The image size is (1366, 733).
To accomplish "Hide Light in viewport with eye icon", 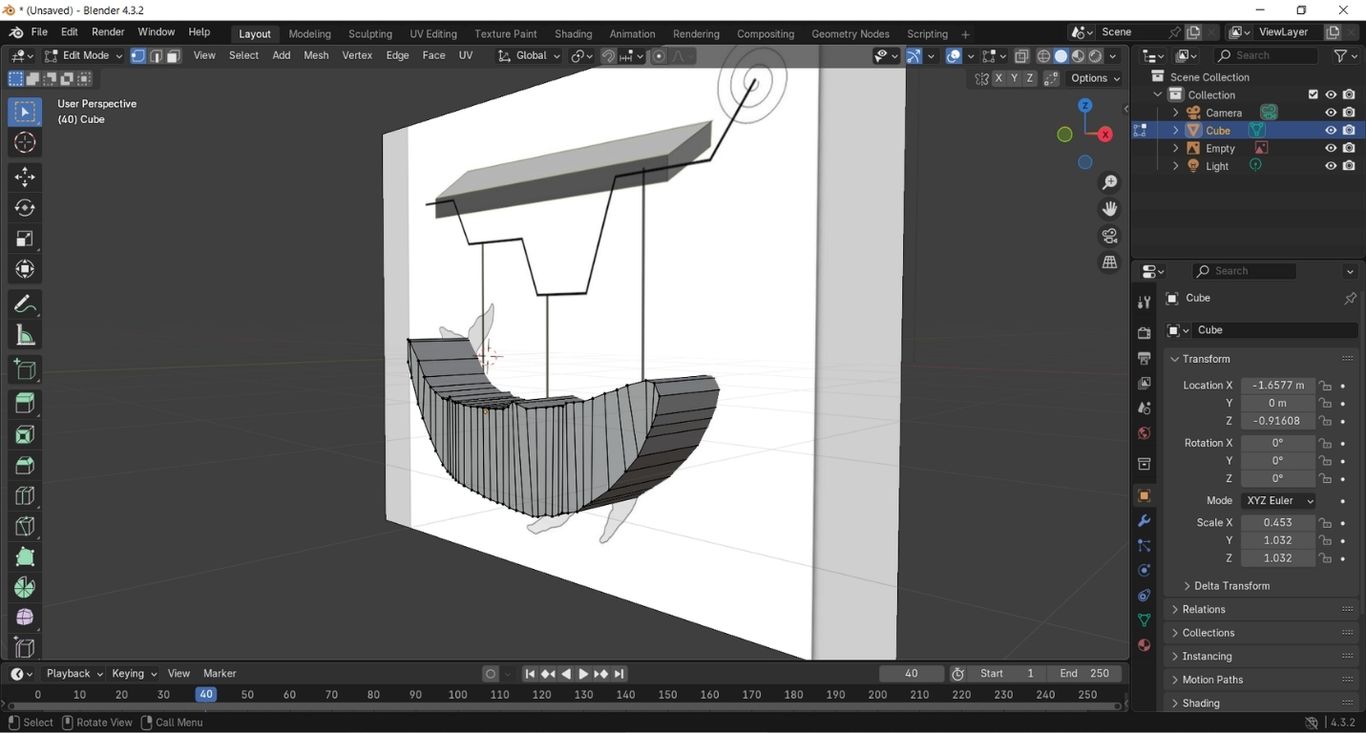I will tap(1331, 167).
